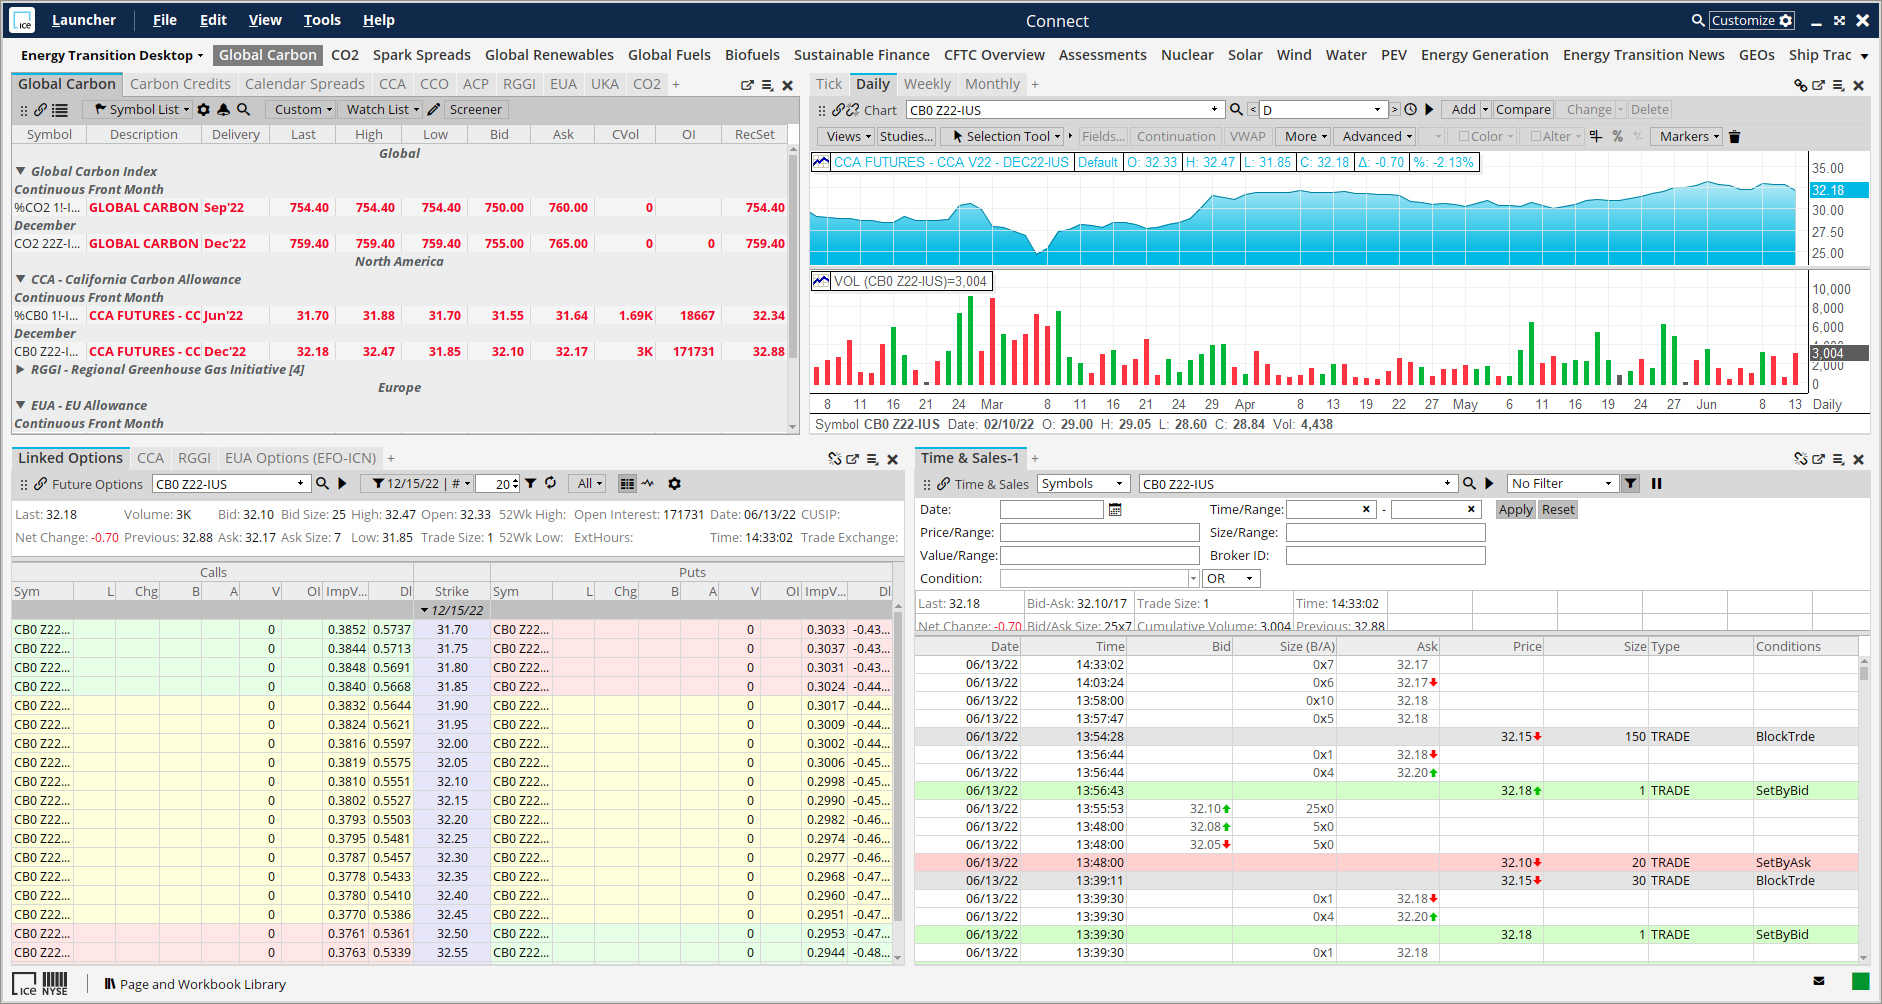Viewport: 1882px width, 1004px height.
Task: Click the clock icon in chart toolbar
Action: coord(1410,110)
